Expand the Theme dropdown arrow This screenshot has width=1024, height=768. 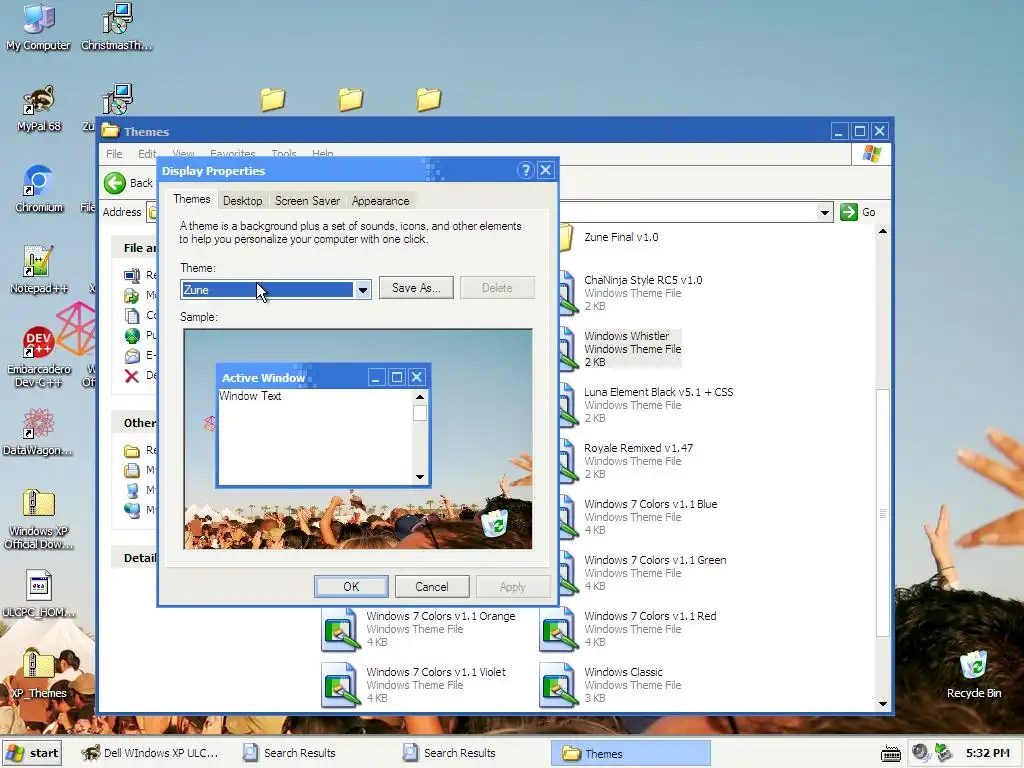362,290
